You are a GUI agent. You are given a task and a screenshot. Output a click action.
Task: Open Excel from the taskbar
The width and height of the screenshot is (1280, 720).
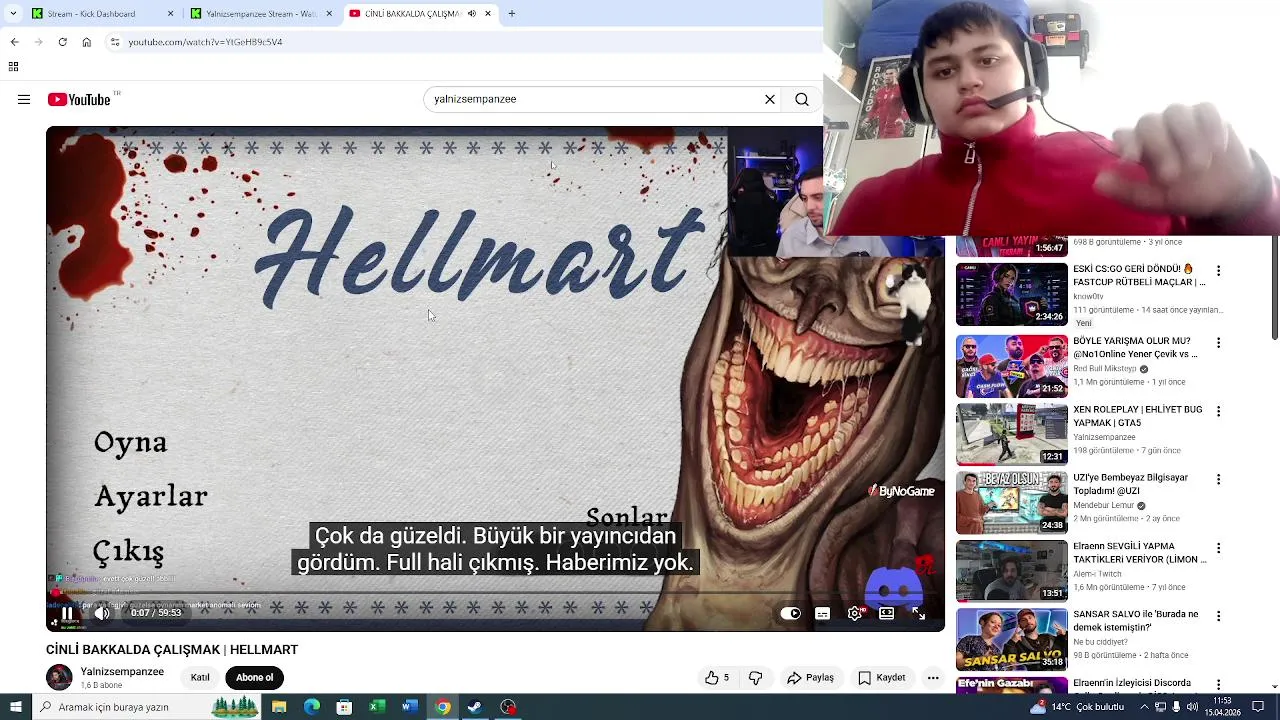tap(377, 707)
